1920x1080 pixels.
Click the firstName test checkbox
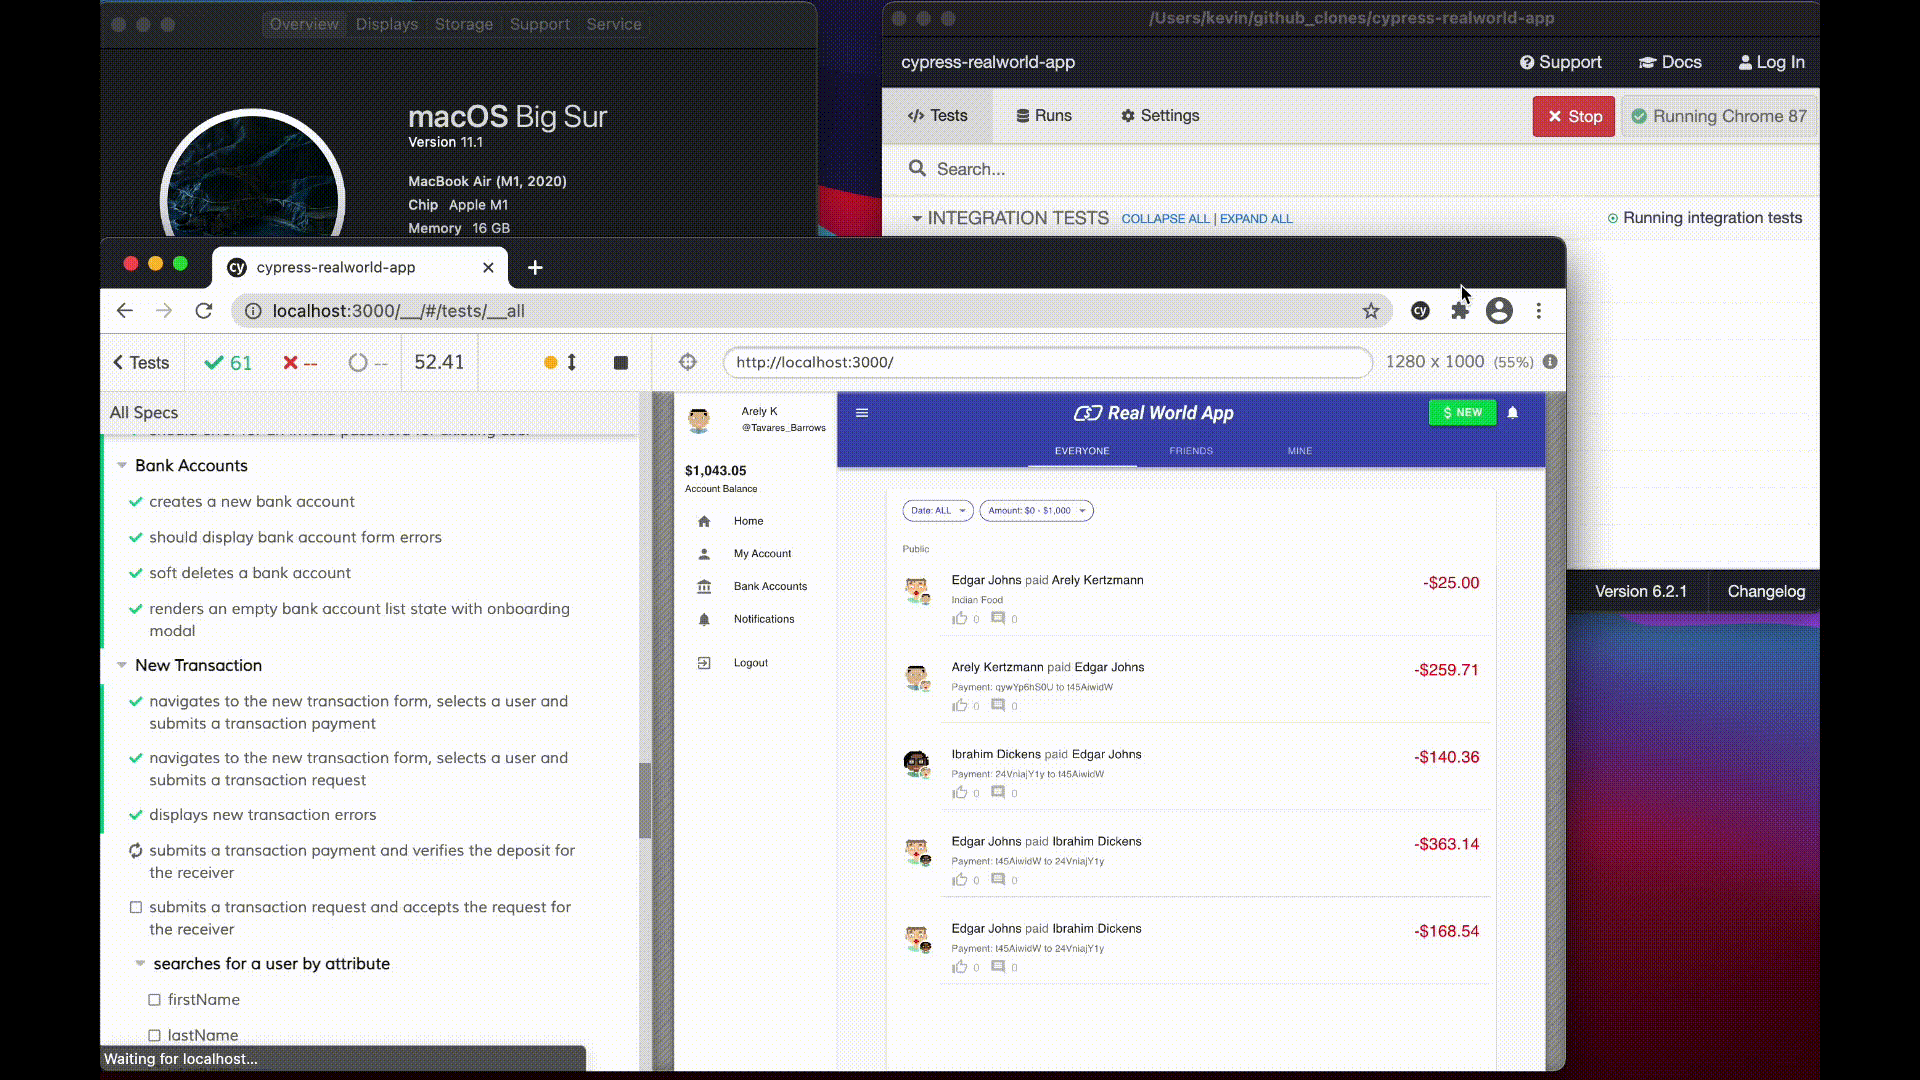tap(154, 999)
